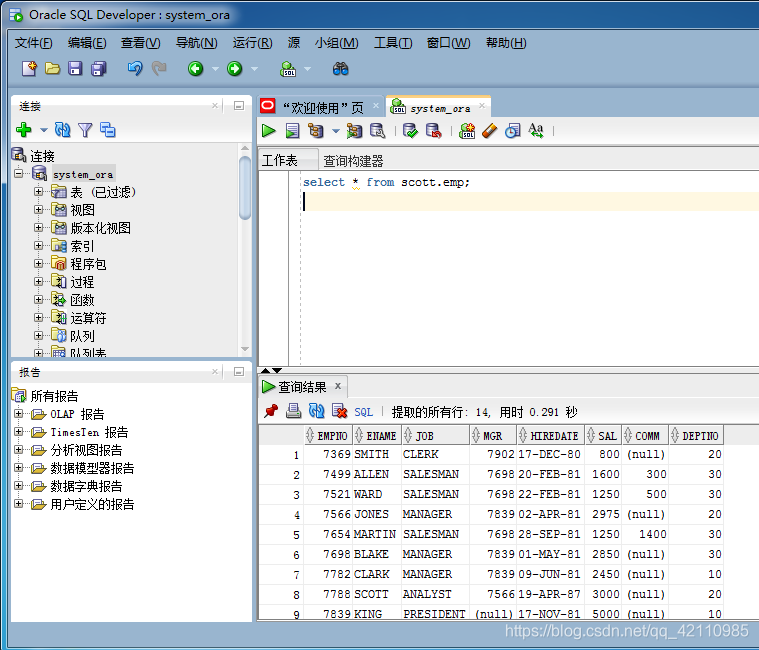Expand the 数据字典报告 folder
This screenshot has height=650, width=759.
pyautogui.click(x=18, y=486)
